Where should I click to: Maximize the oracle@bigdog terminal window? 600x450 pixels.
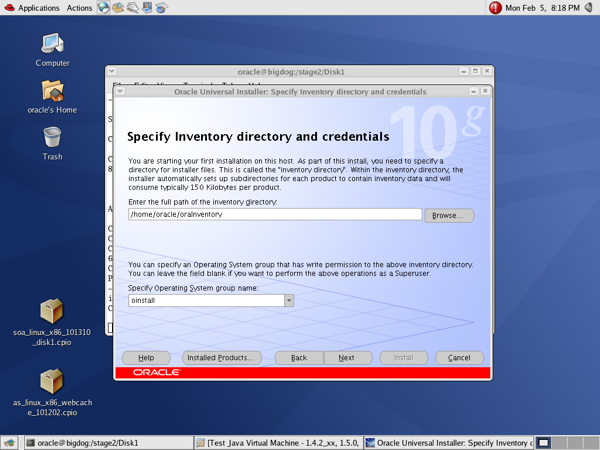pyautogui.click(x=475, y=71)
